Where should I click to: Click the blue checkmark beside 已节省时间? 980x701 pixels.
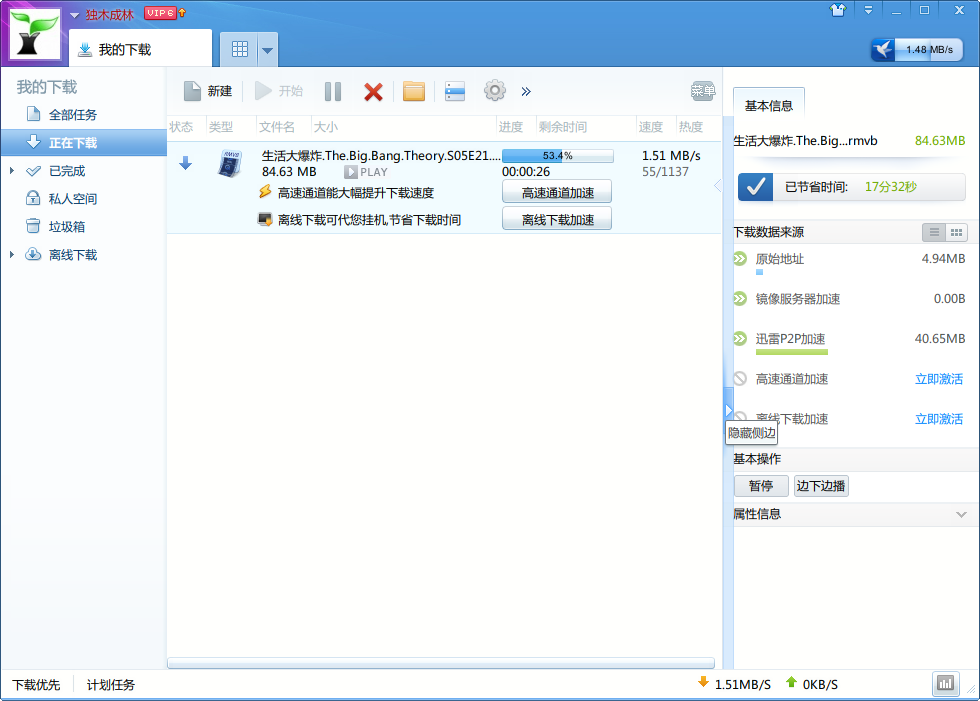point(755,187)
